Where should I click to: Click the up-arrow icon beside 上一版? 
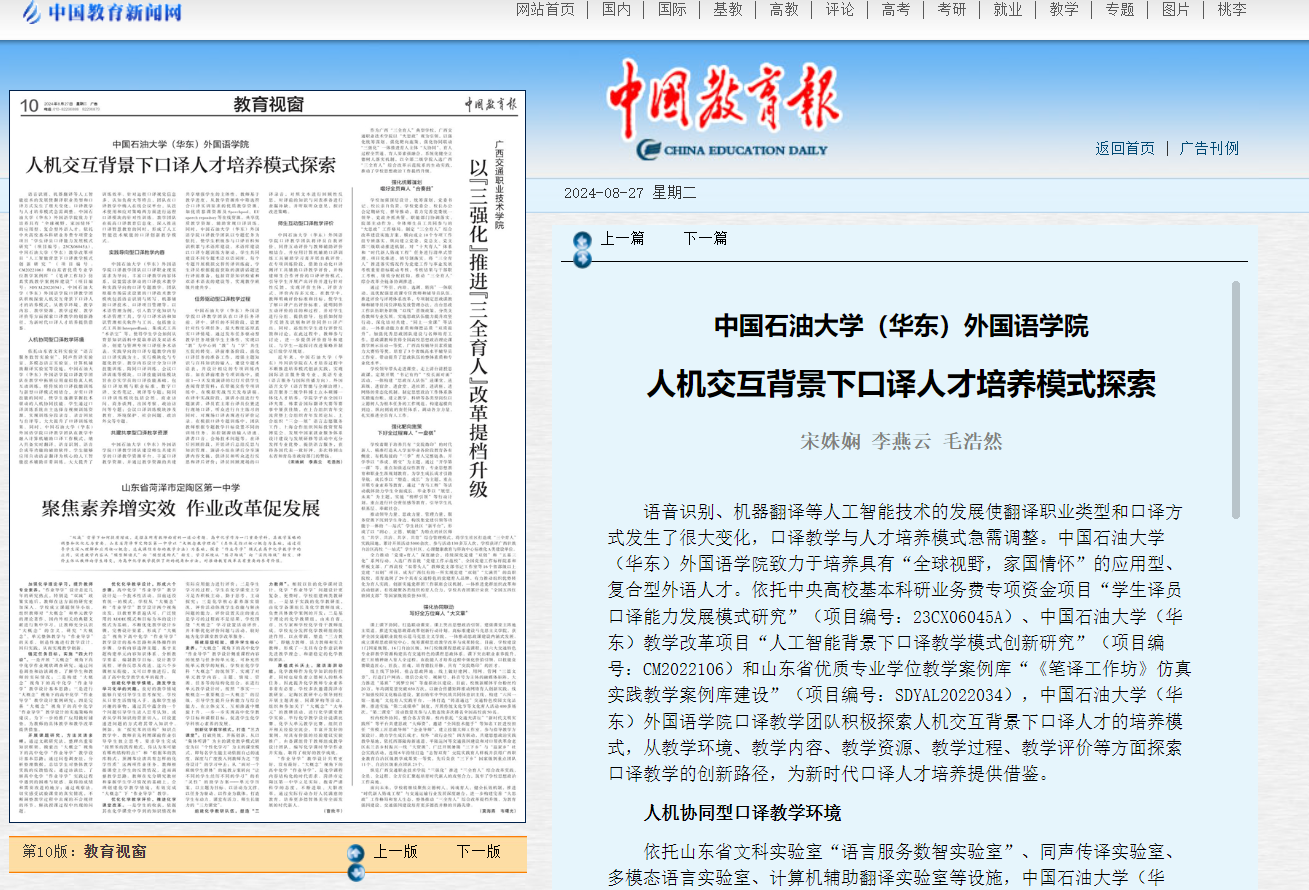(x=355, y=853)
